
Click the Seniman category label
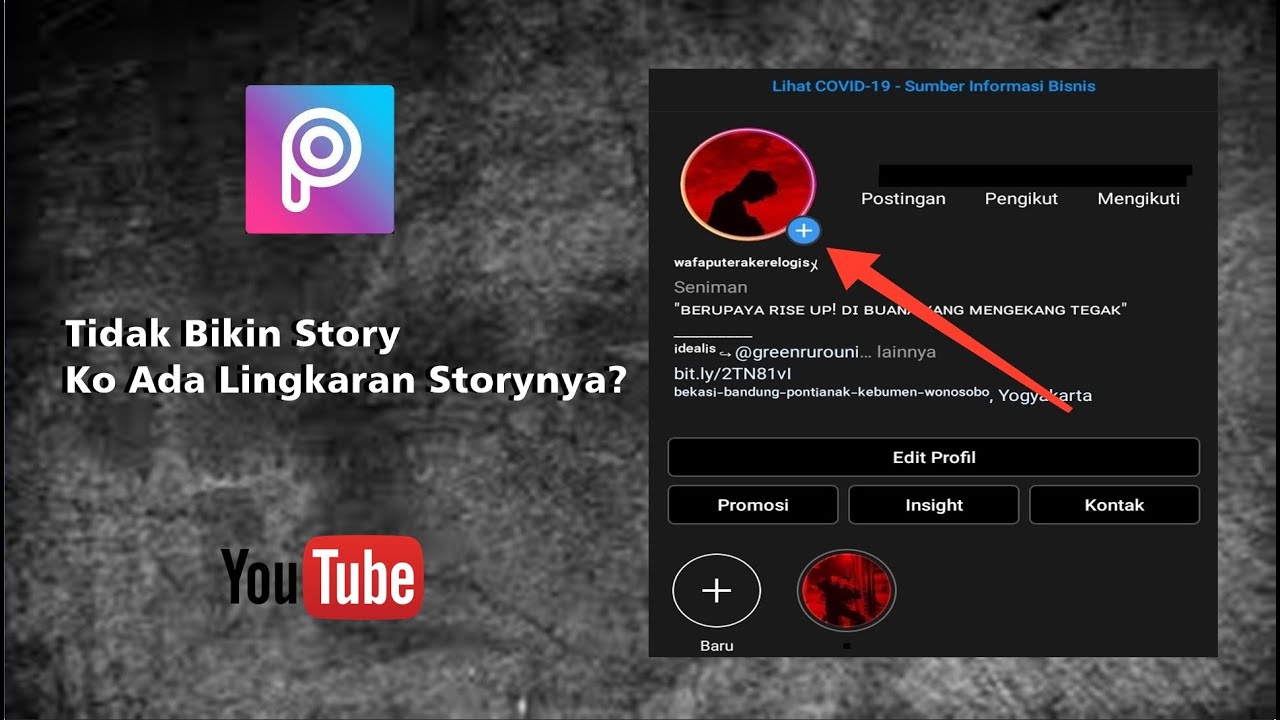pyautogui.click(x=710, y=287)
